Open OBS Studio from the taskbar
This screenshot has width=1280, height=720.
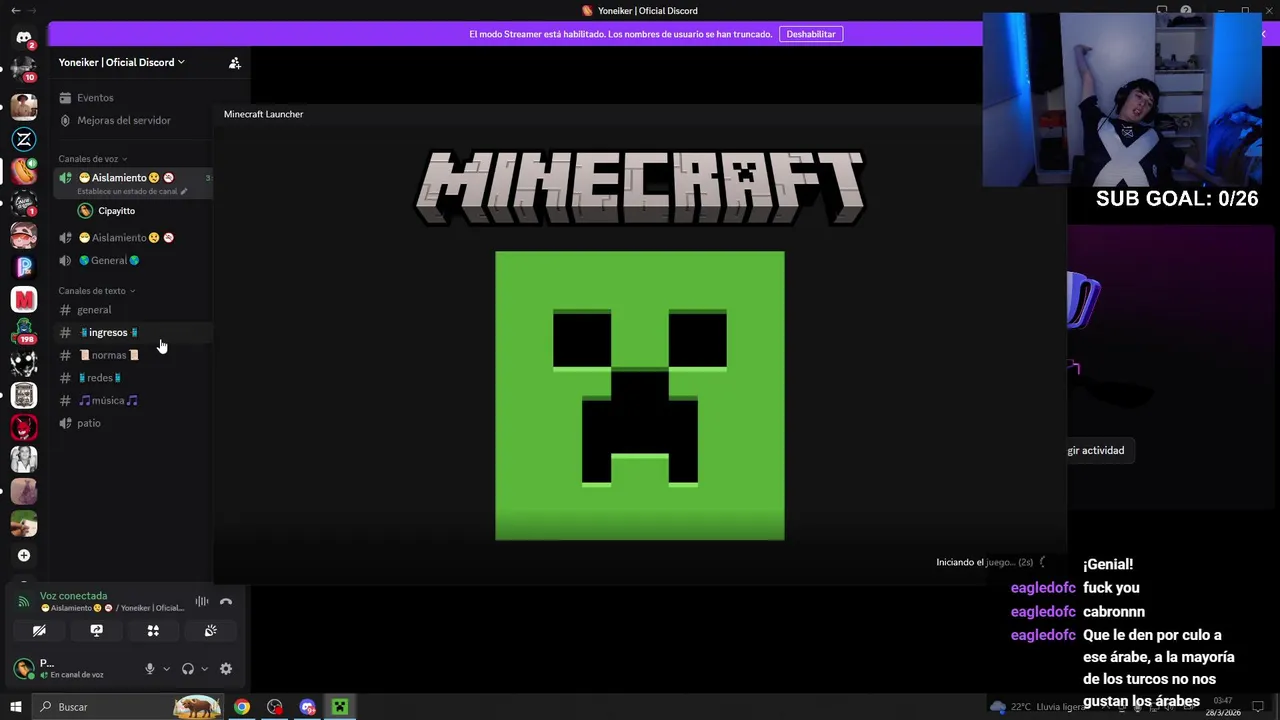coord(275,707)
